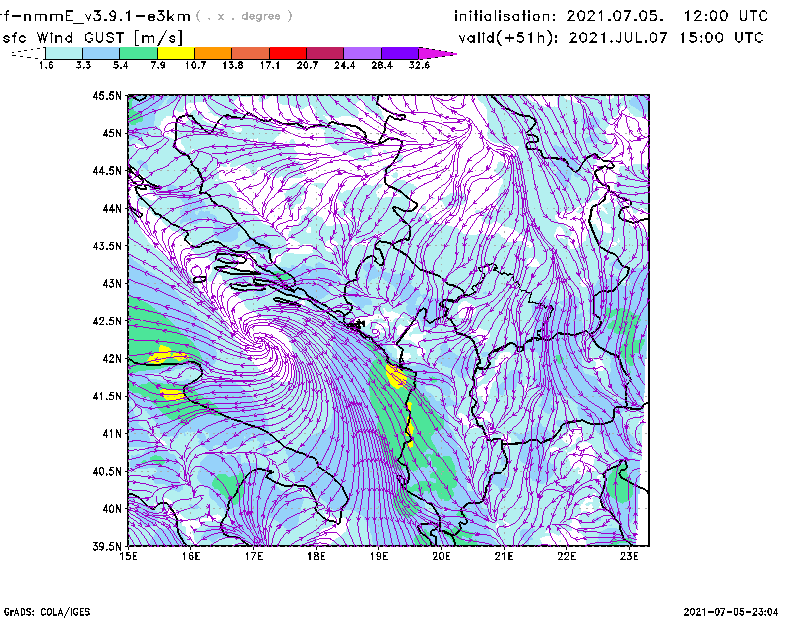Click the orange legend swatch

pyautogui.click(x=213, y=53)
